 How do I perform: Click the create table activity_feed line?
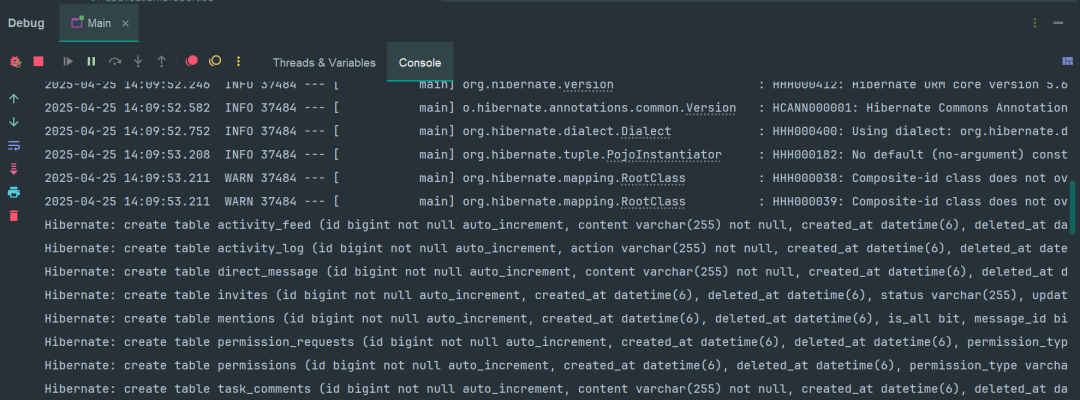(557, 225)
